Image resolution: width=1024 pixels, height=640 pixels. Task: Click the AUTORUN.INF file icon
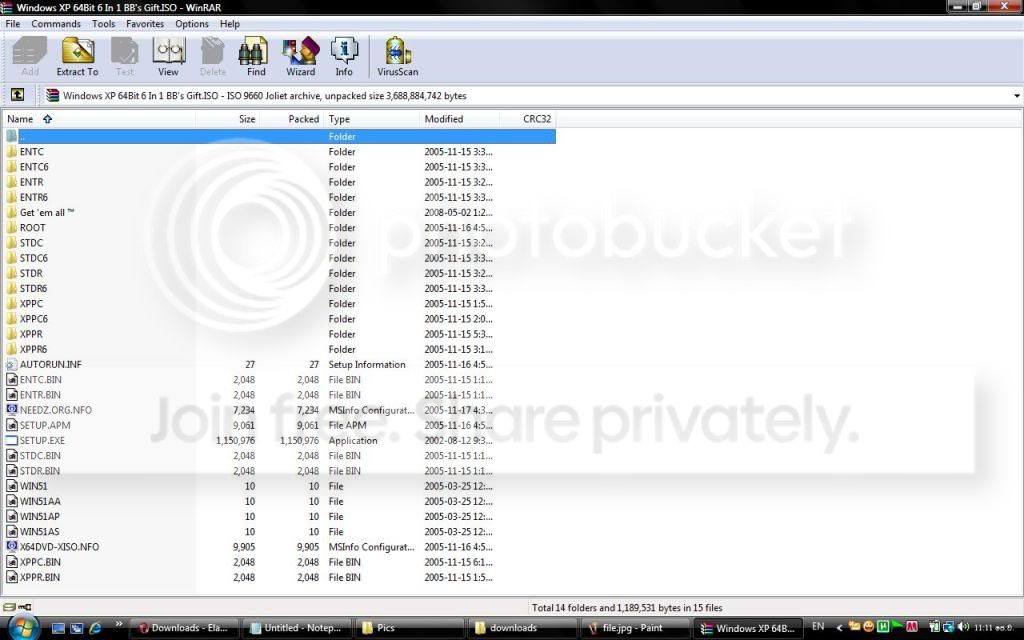(x=11, y=364)
